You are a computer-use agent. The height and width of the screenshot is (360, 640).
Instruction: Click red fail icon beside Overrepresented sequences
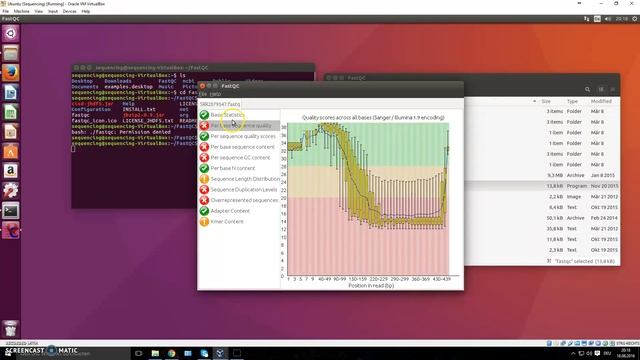pyautogui.click(x=204, y=200)
